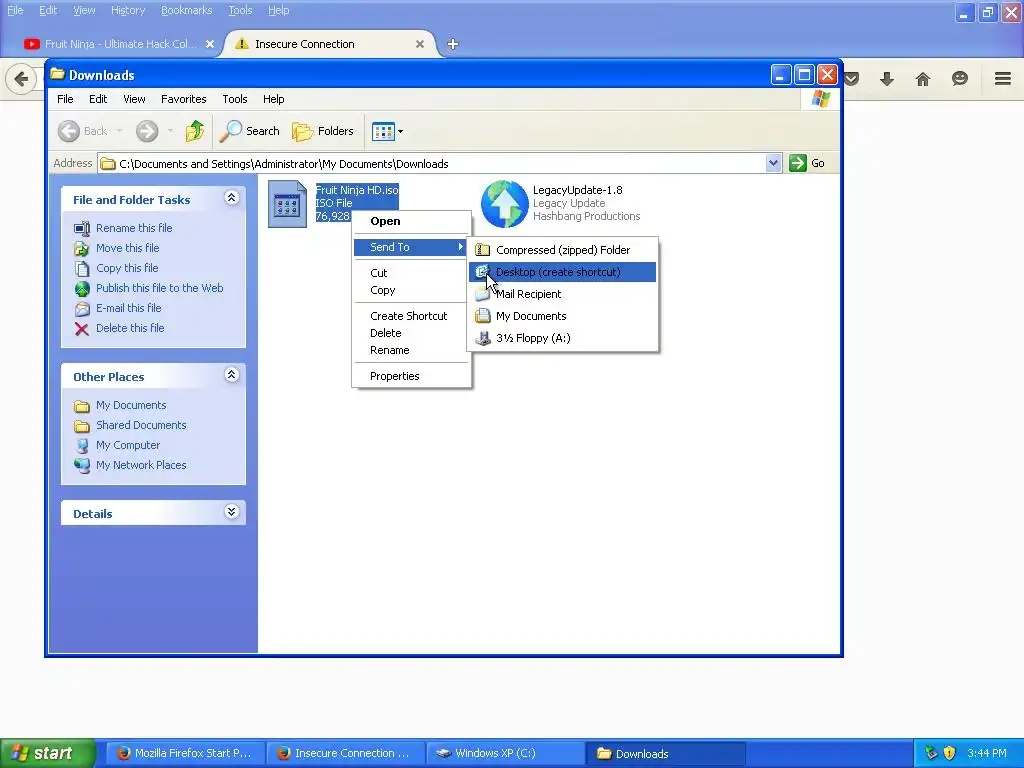Collapse File and Folder Tasks panel
Screen dimensions: 1024x768
232,198
